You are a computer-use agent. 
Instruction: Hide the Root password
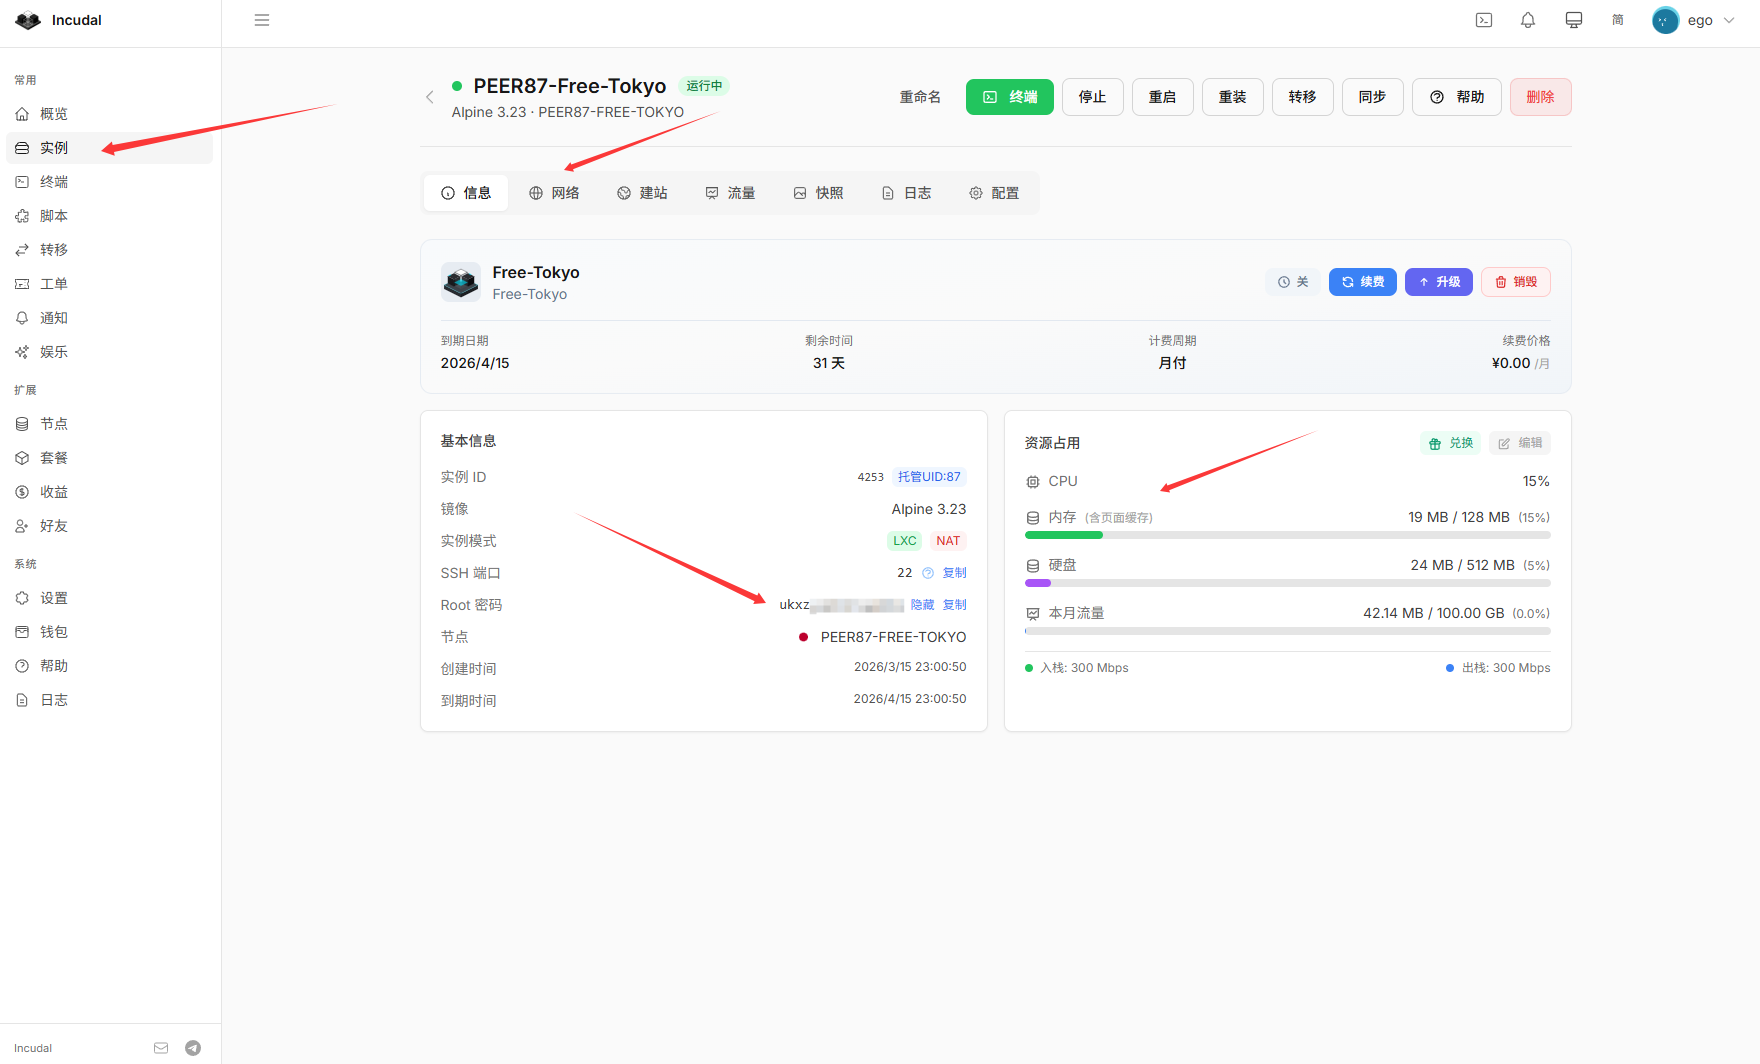pyautogui.click(x=922, y=605)
